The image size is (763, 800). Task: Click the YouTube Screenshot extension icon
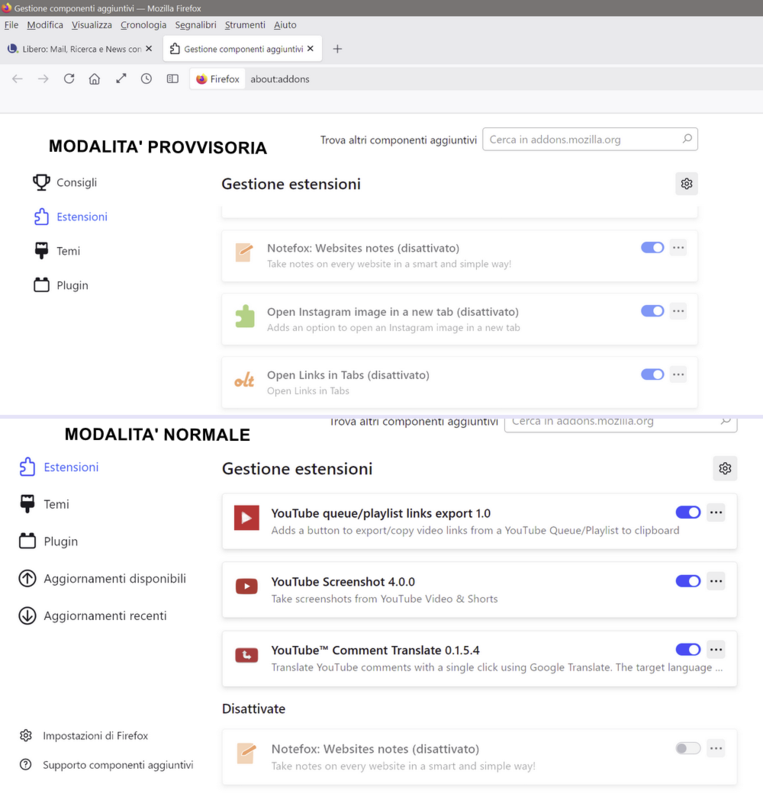point(247,586)
